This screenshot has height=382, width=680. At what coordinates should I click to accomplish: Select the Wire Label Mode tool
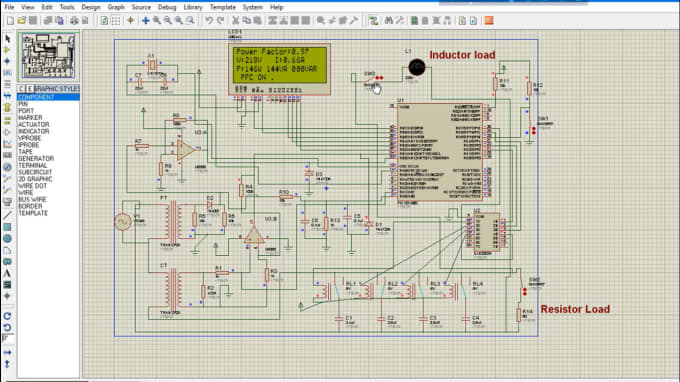coord(7,72)
